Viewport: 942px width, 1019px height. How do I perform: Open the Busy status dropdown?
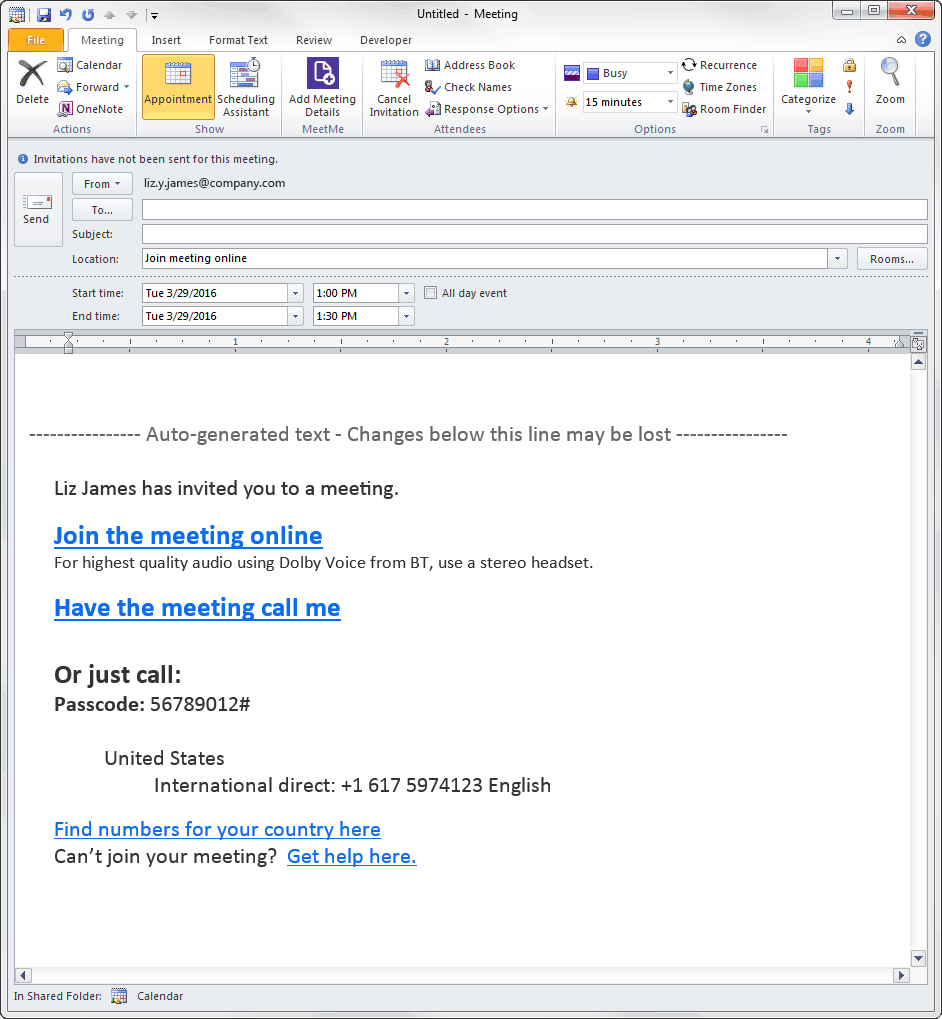pos(669,72)
